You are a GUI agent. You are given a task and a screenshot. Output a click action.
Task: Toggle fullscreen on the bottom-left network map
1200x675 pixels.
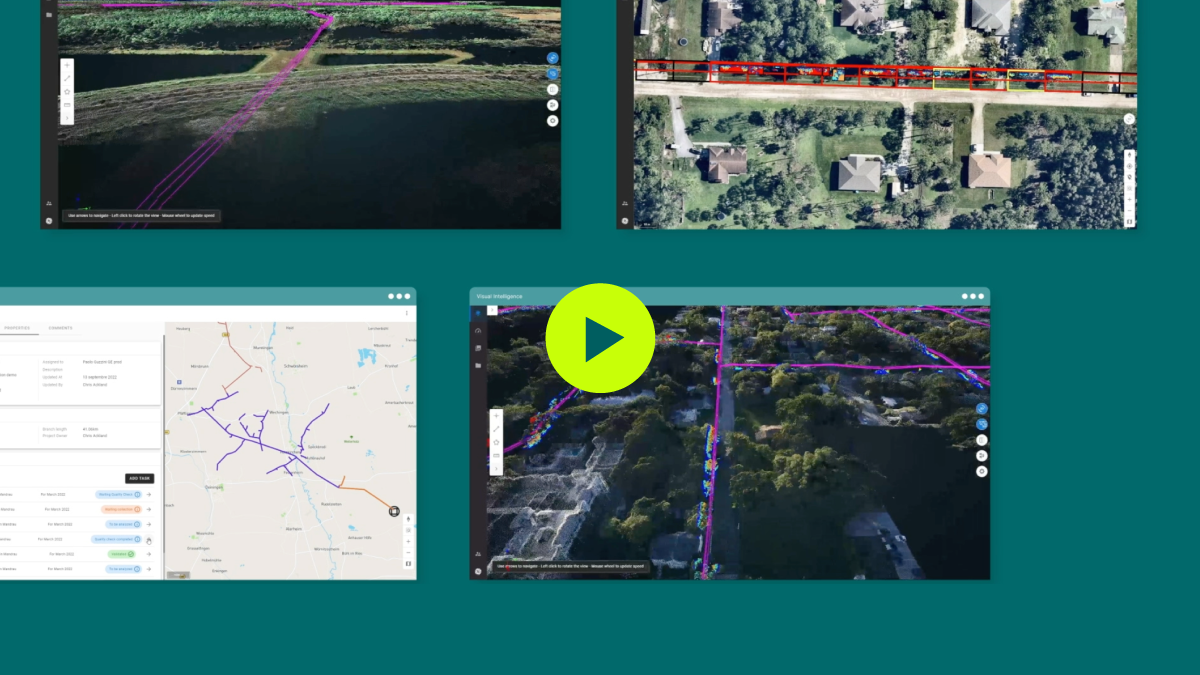[407, 563]
